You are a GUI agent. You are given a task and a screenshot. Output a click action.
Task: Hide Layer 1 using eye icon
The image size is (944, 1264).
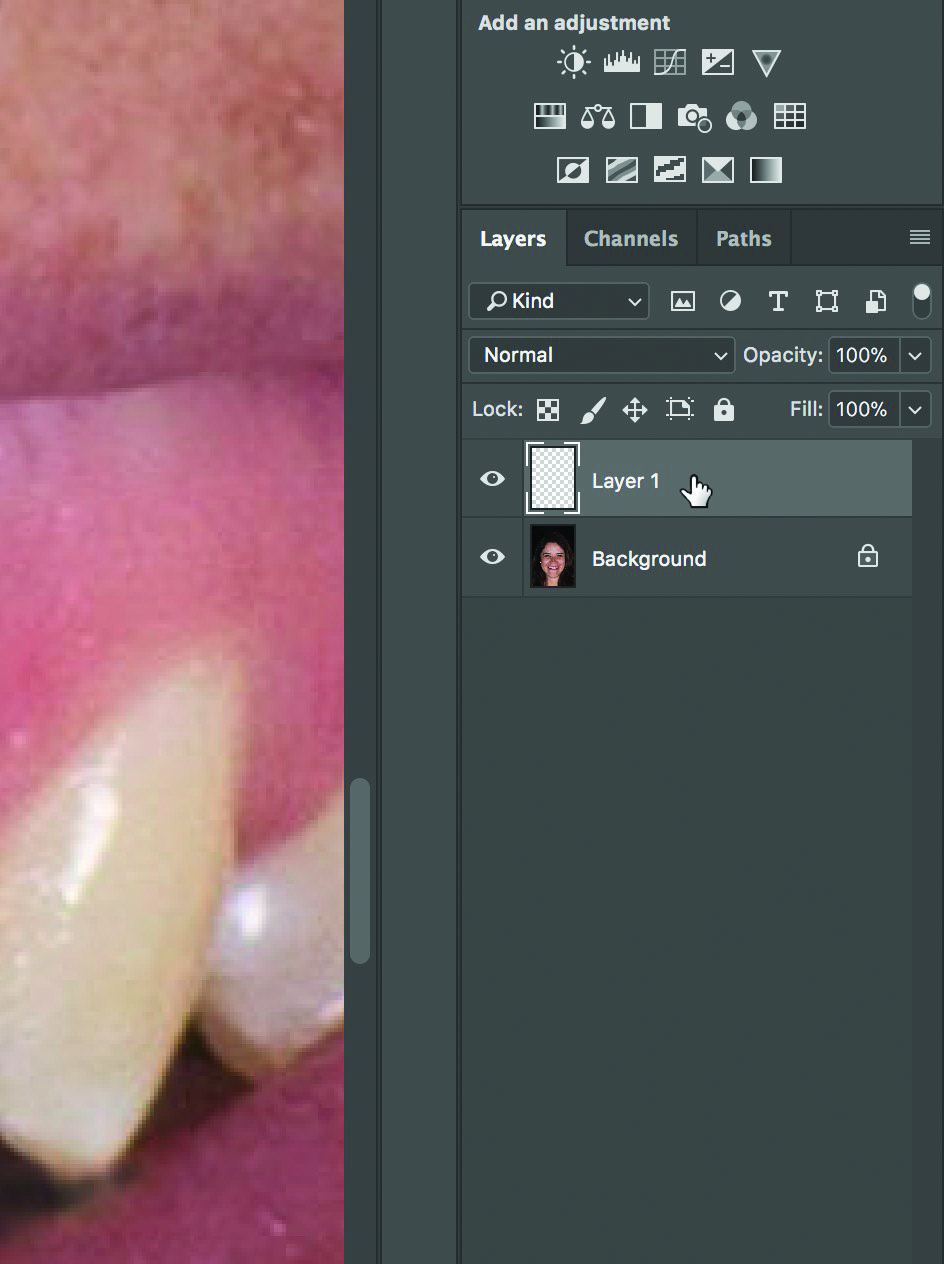[492, 479]
